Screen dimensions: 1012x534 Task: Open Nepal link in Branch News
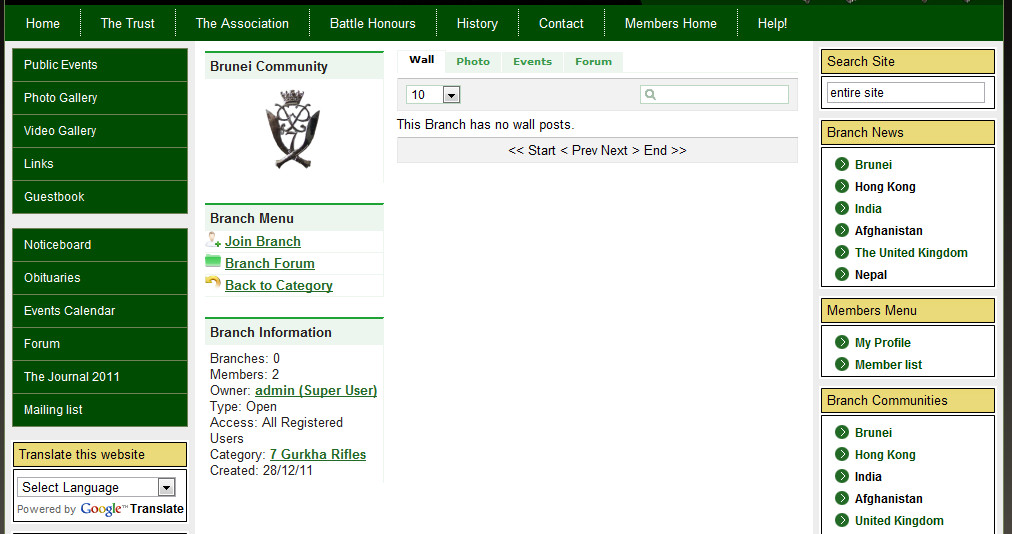point(871,274)
